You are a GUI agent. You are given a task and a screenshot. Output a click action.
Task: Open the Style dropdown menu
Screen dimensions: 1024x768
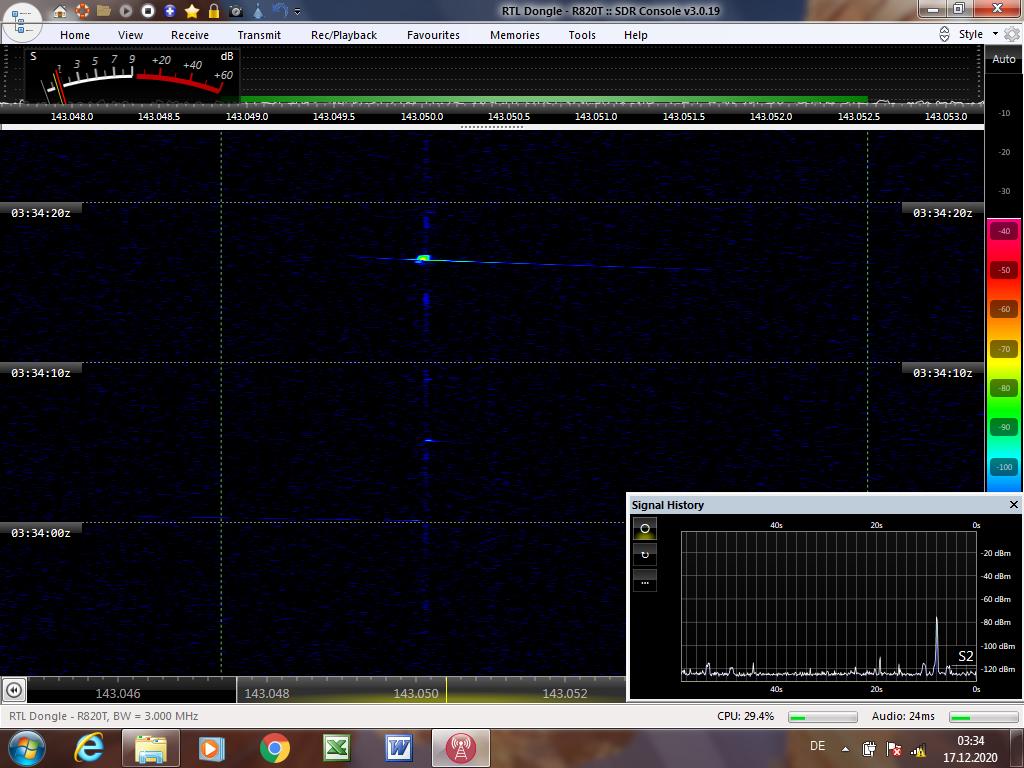pyautogui.click(x=978, y=34)
